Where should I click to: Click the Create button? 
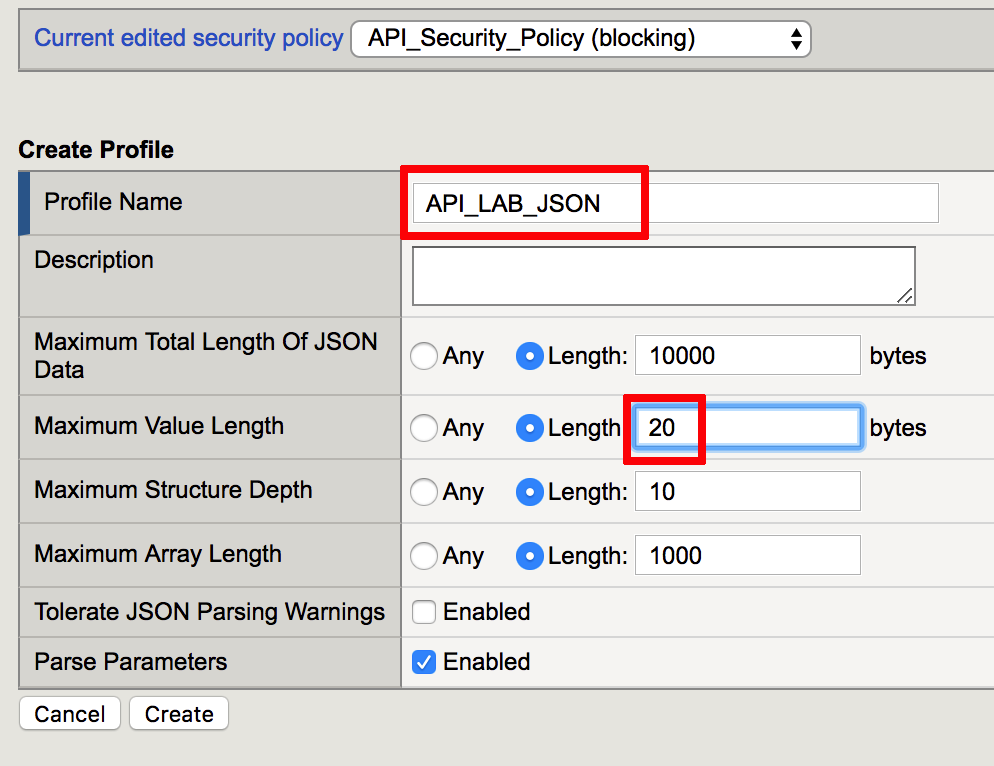pos(179,714)
